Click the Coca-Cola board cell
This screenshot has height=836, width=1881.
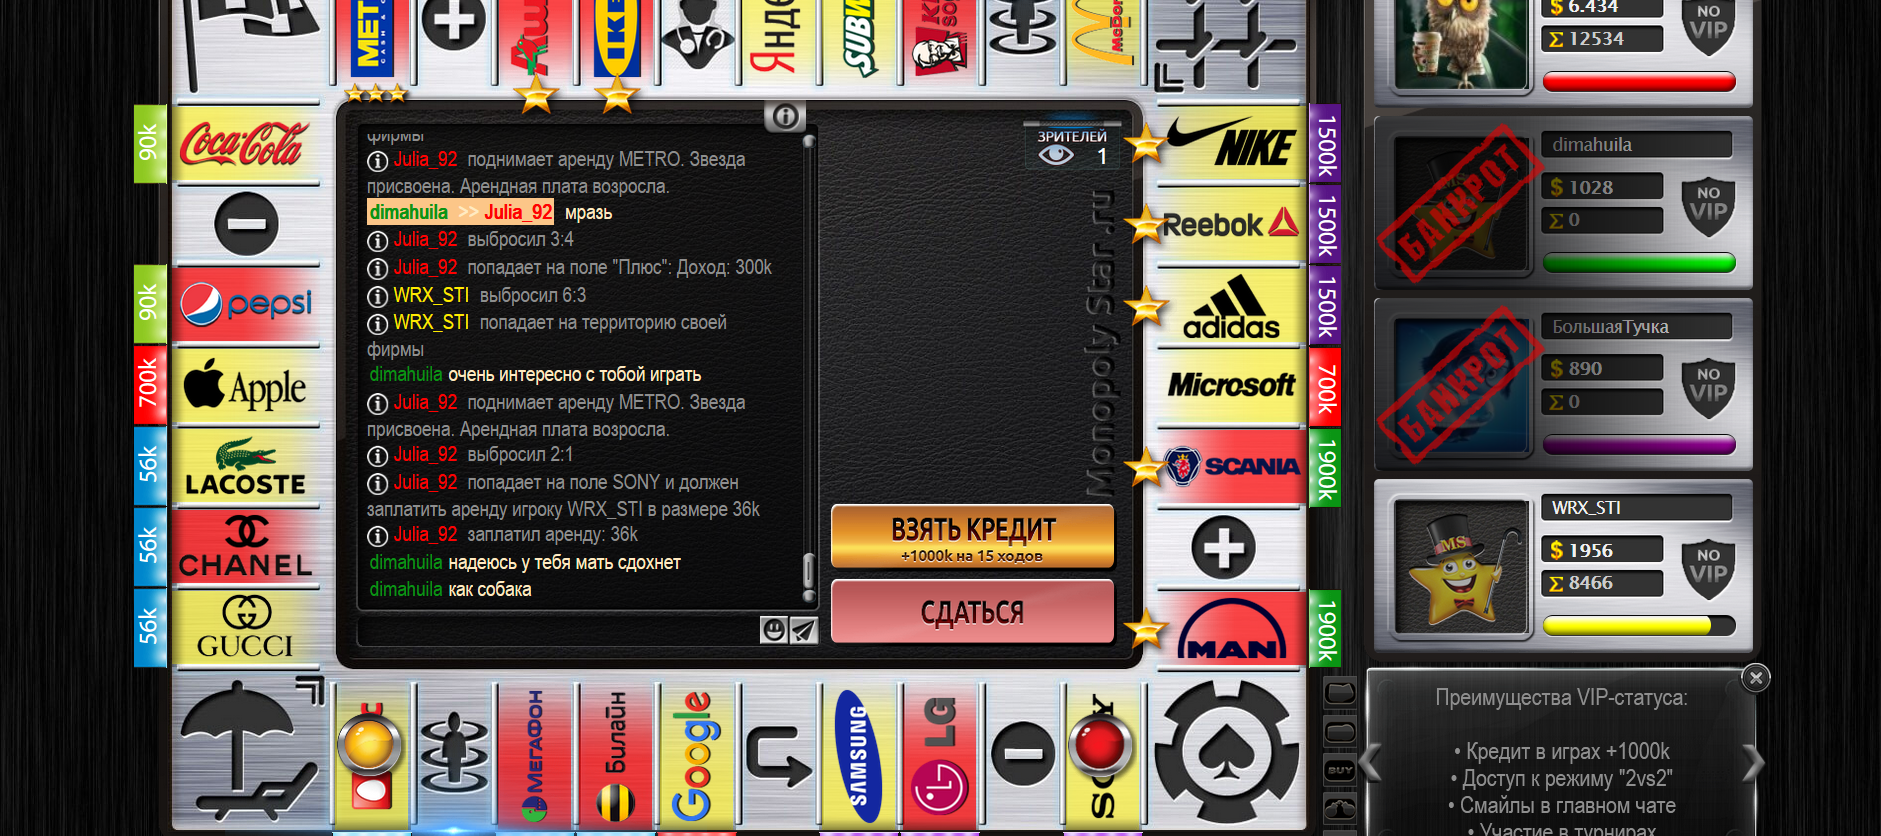click(246, 145)
